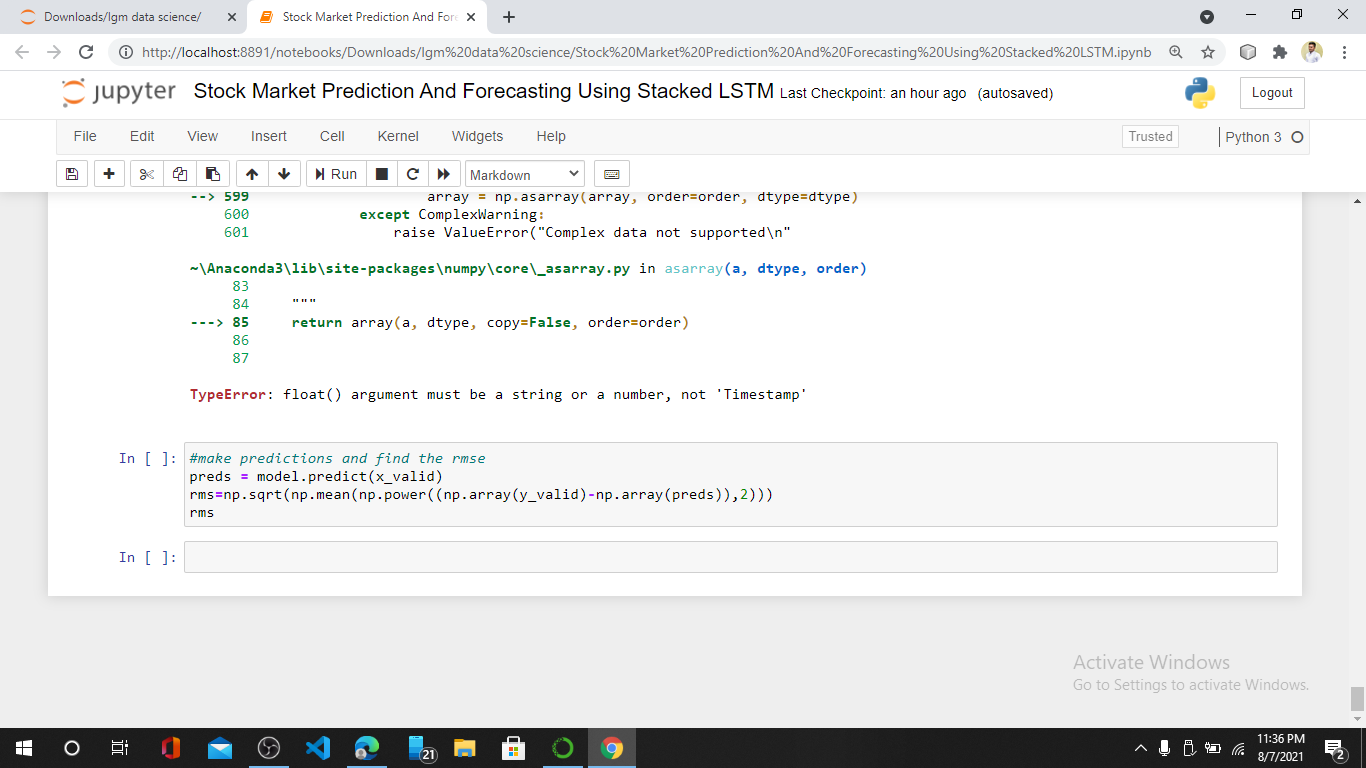Open cell type dropdown showing Markdown
This screenshot has width=1366, height=768.
pos(525,175)
